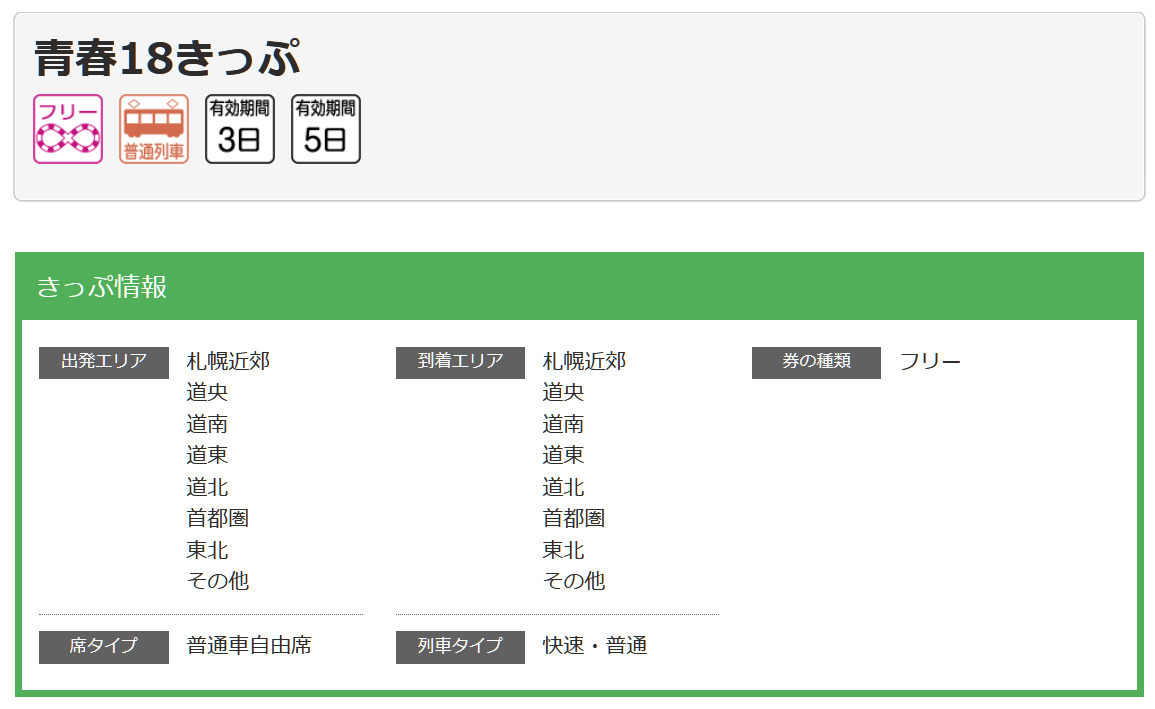Select the 普通列車 local train icon

pos(153,128)
